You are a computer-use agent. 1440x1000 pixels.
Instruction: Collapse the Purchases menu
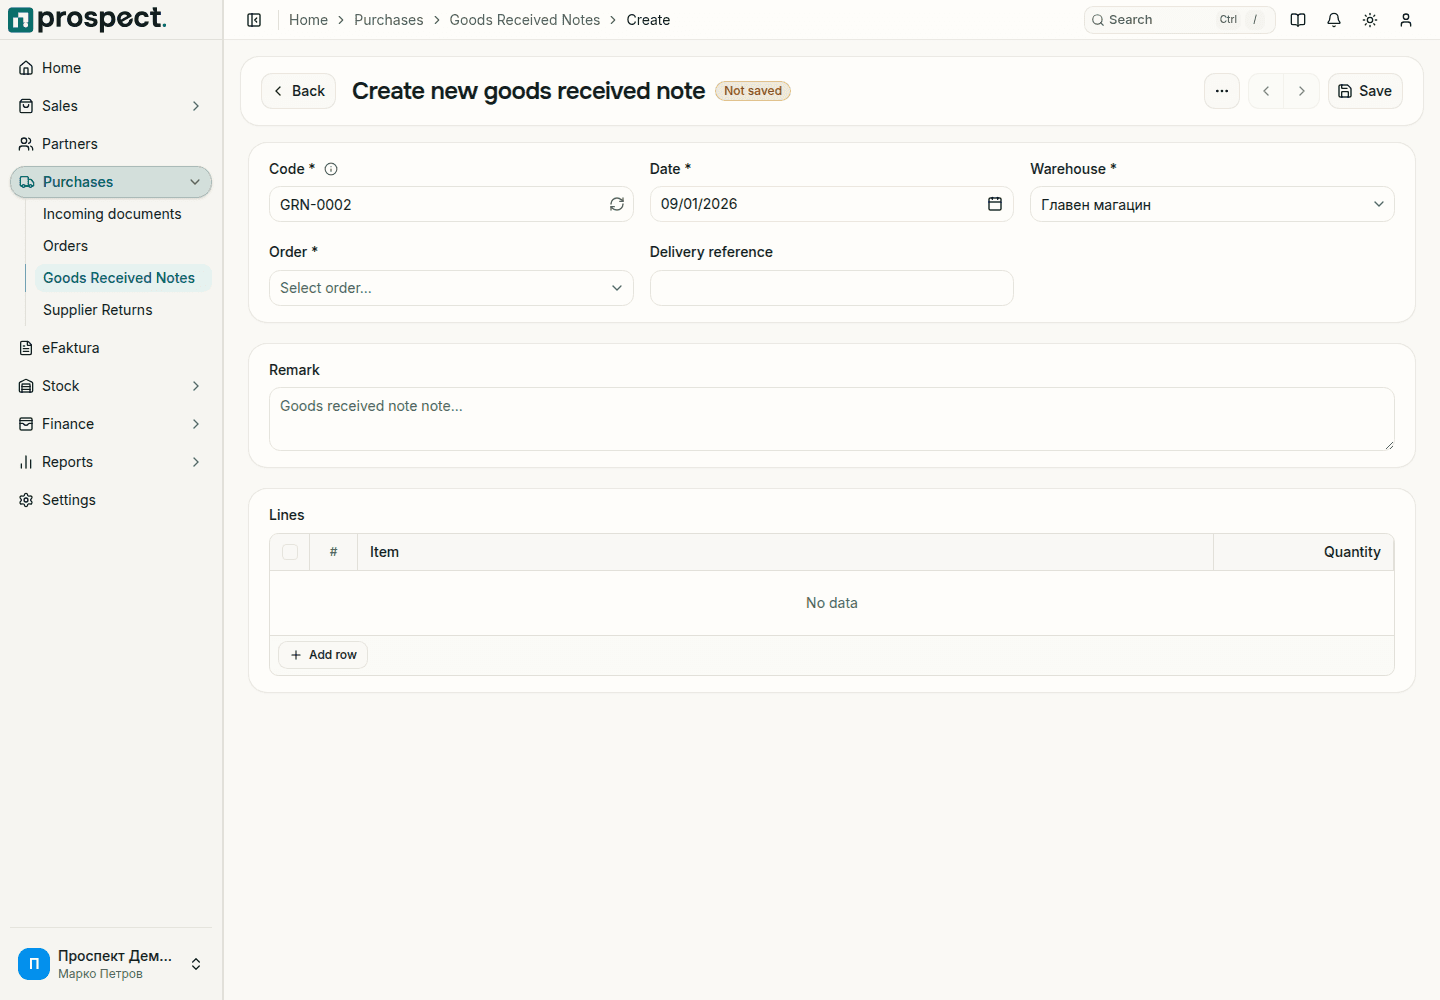coord(111,182)
